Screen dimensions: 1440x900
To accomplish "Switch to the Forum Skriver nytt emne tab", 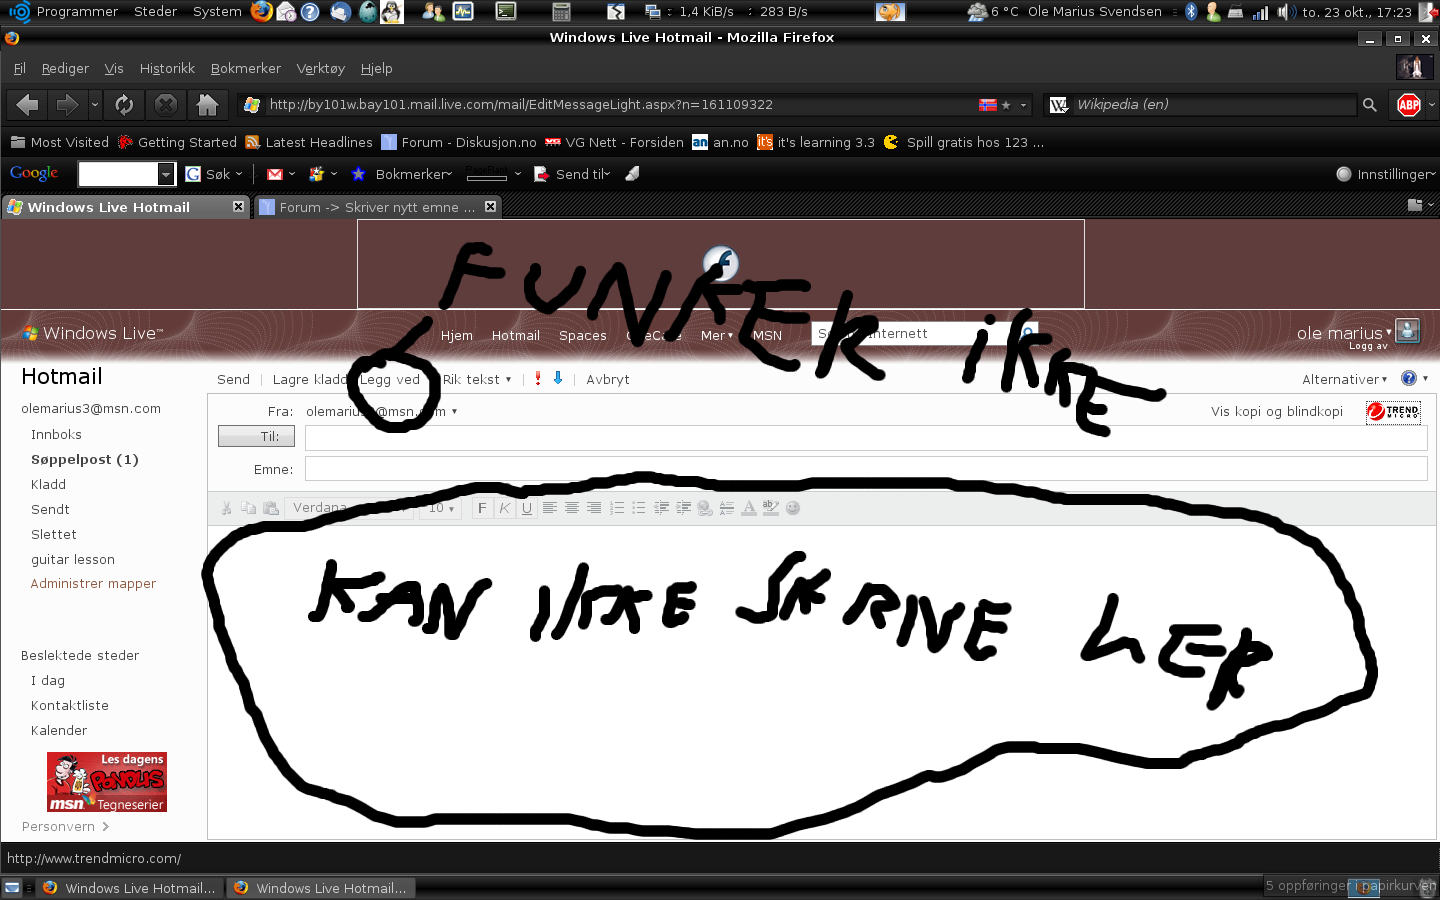I will tap(377, 207).
